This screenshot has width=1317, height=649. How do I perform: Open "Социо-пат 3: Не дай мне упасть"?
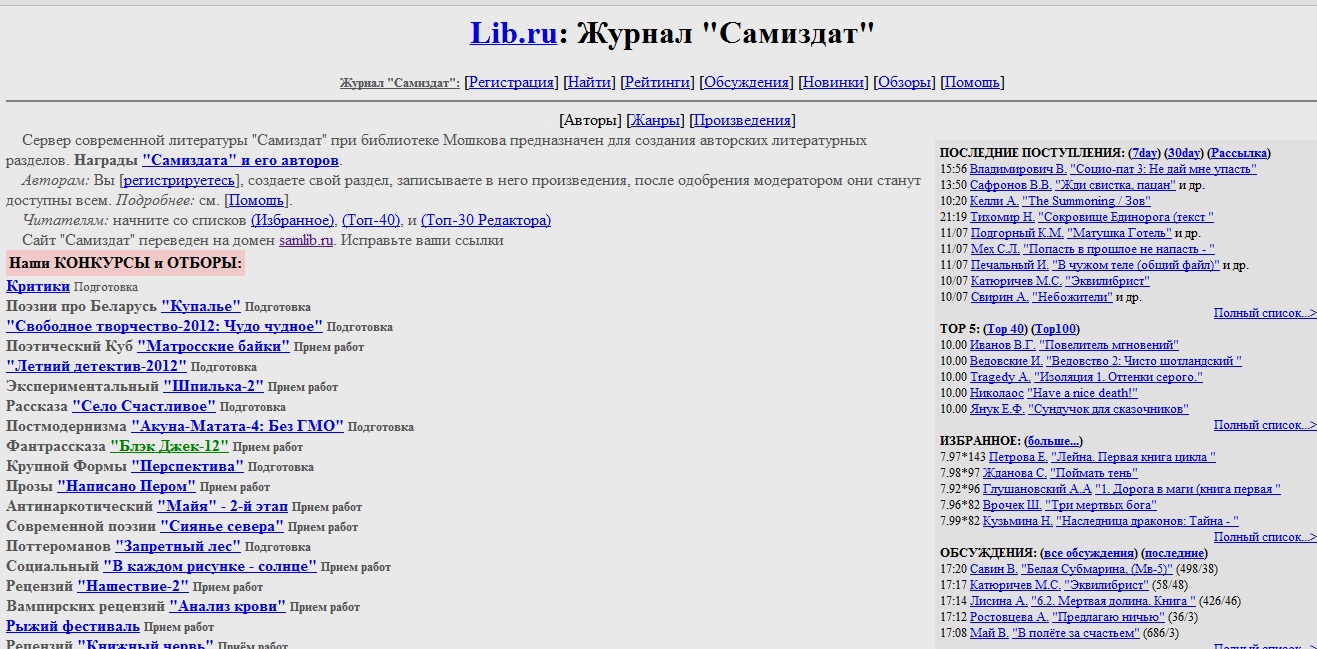pos(1163,169)
